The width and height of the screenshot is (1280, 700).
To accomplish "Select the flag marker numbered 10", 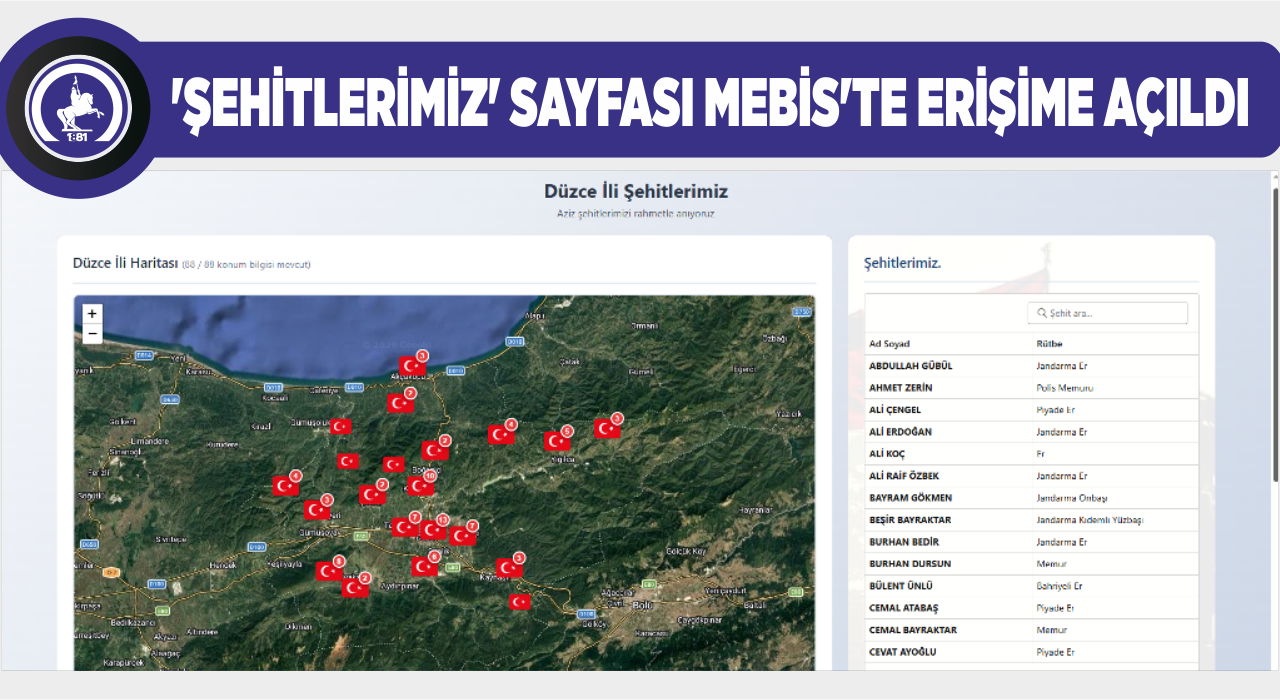I will 421,486.
